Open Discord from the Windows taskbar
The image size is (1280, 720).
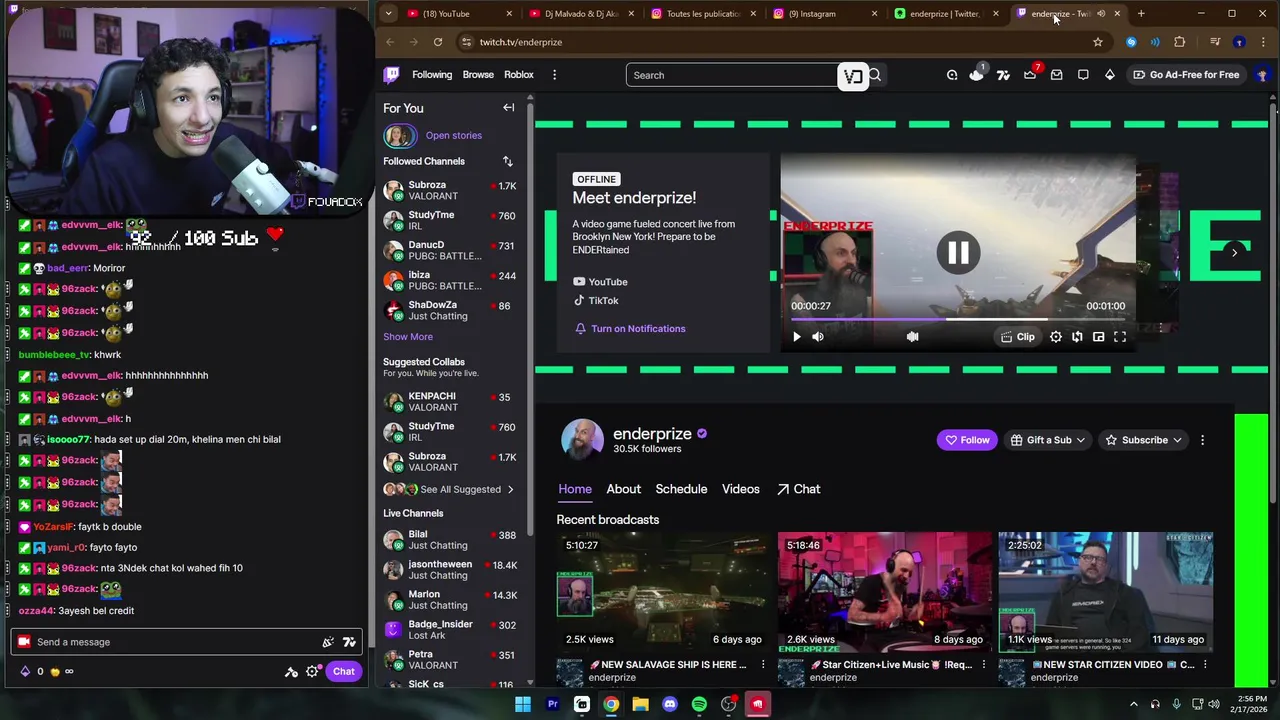click(x=670, y=704)
